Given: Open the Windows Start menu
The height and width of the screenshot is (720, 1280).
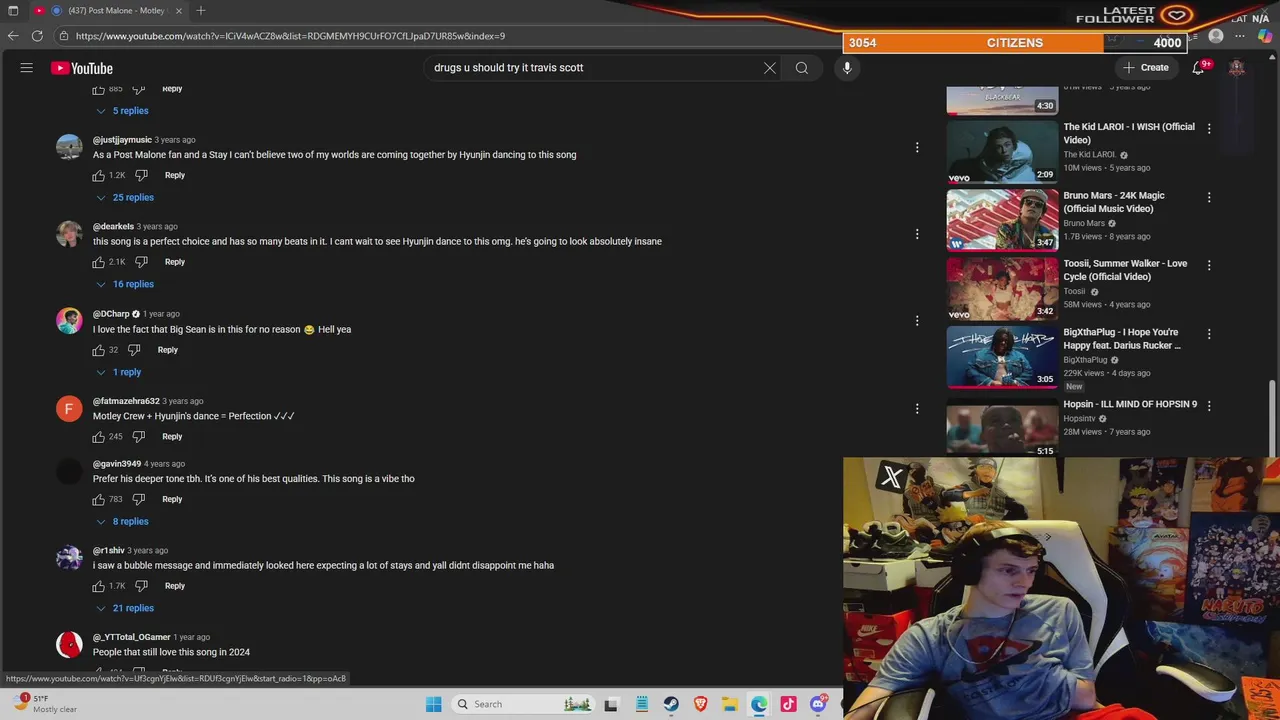Looking at the screenshot, I should [433, 704].
